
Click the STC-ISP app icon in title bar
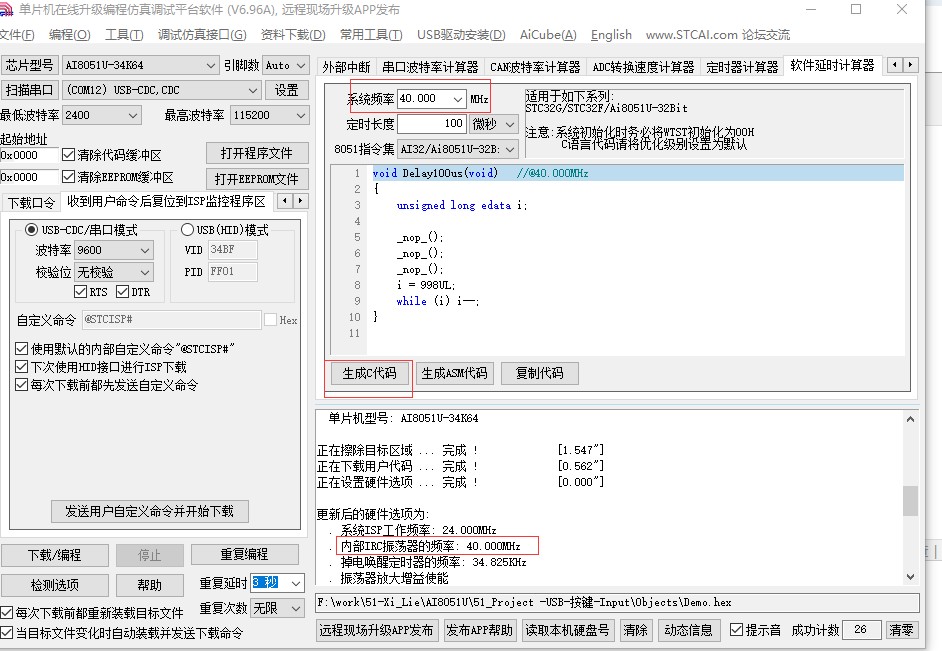coord(5,9)
